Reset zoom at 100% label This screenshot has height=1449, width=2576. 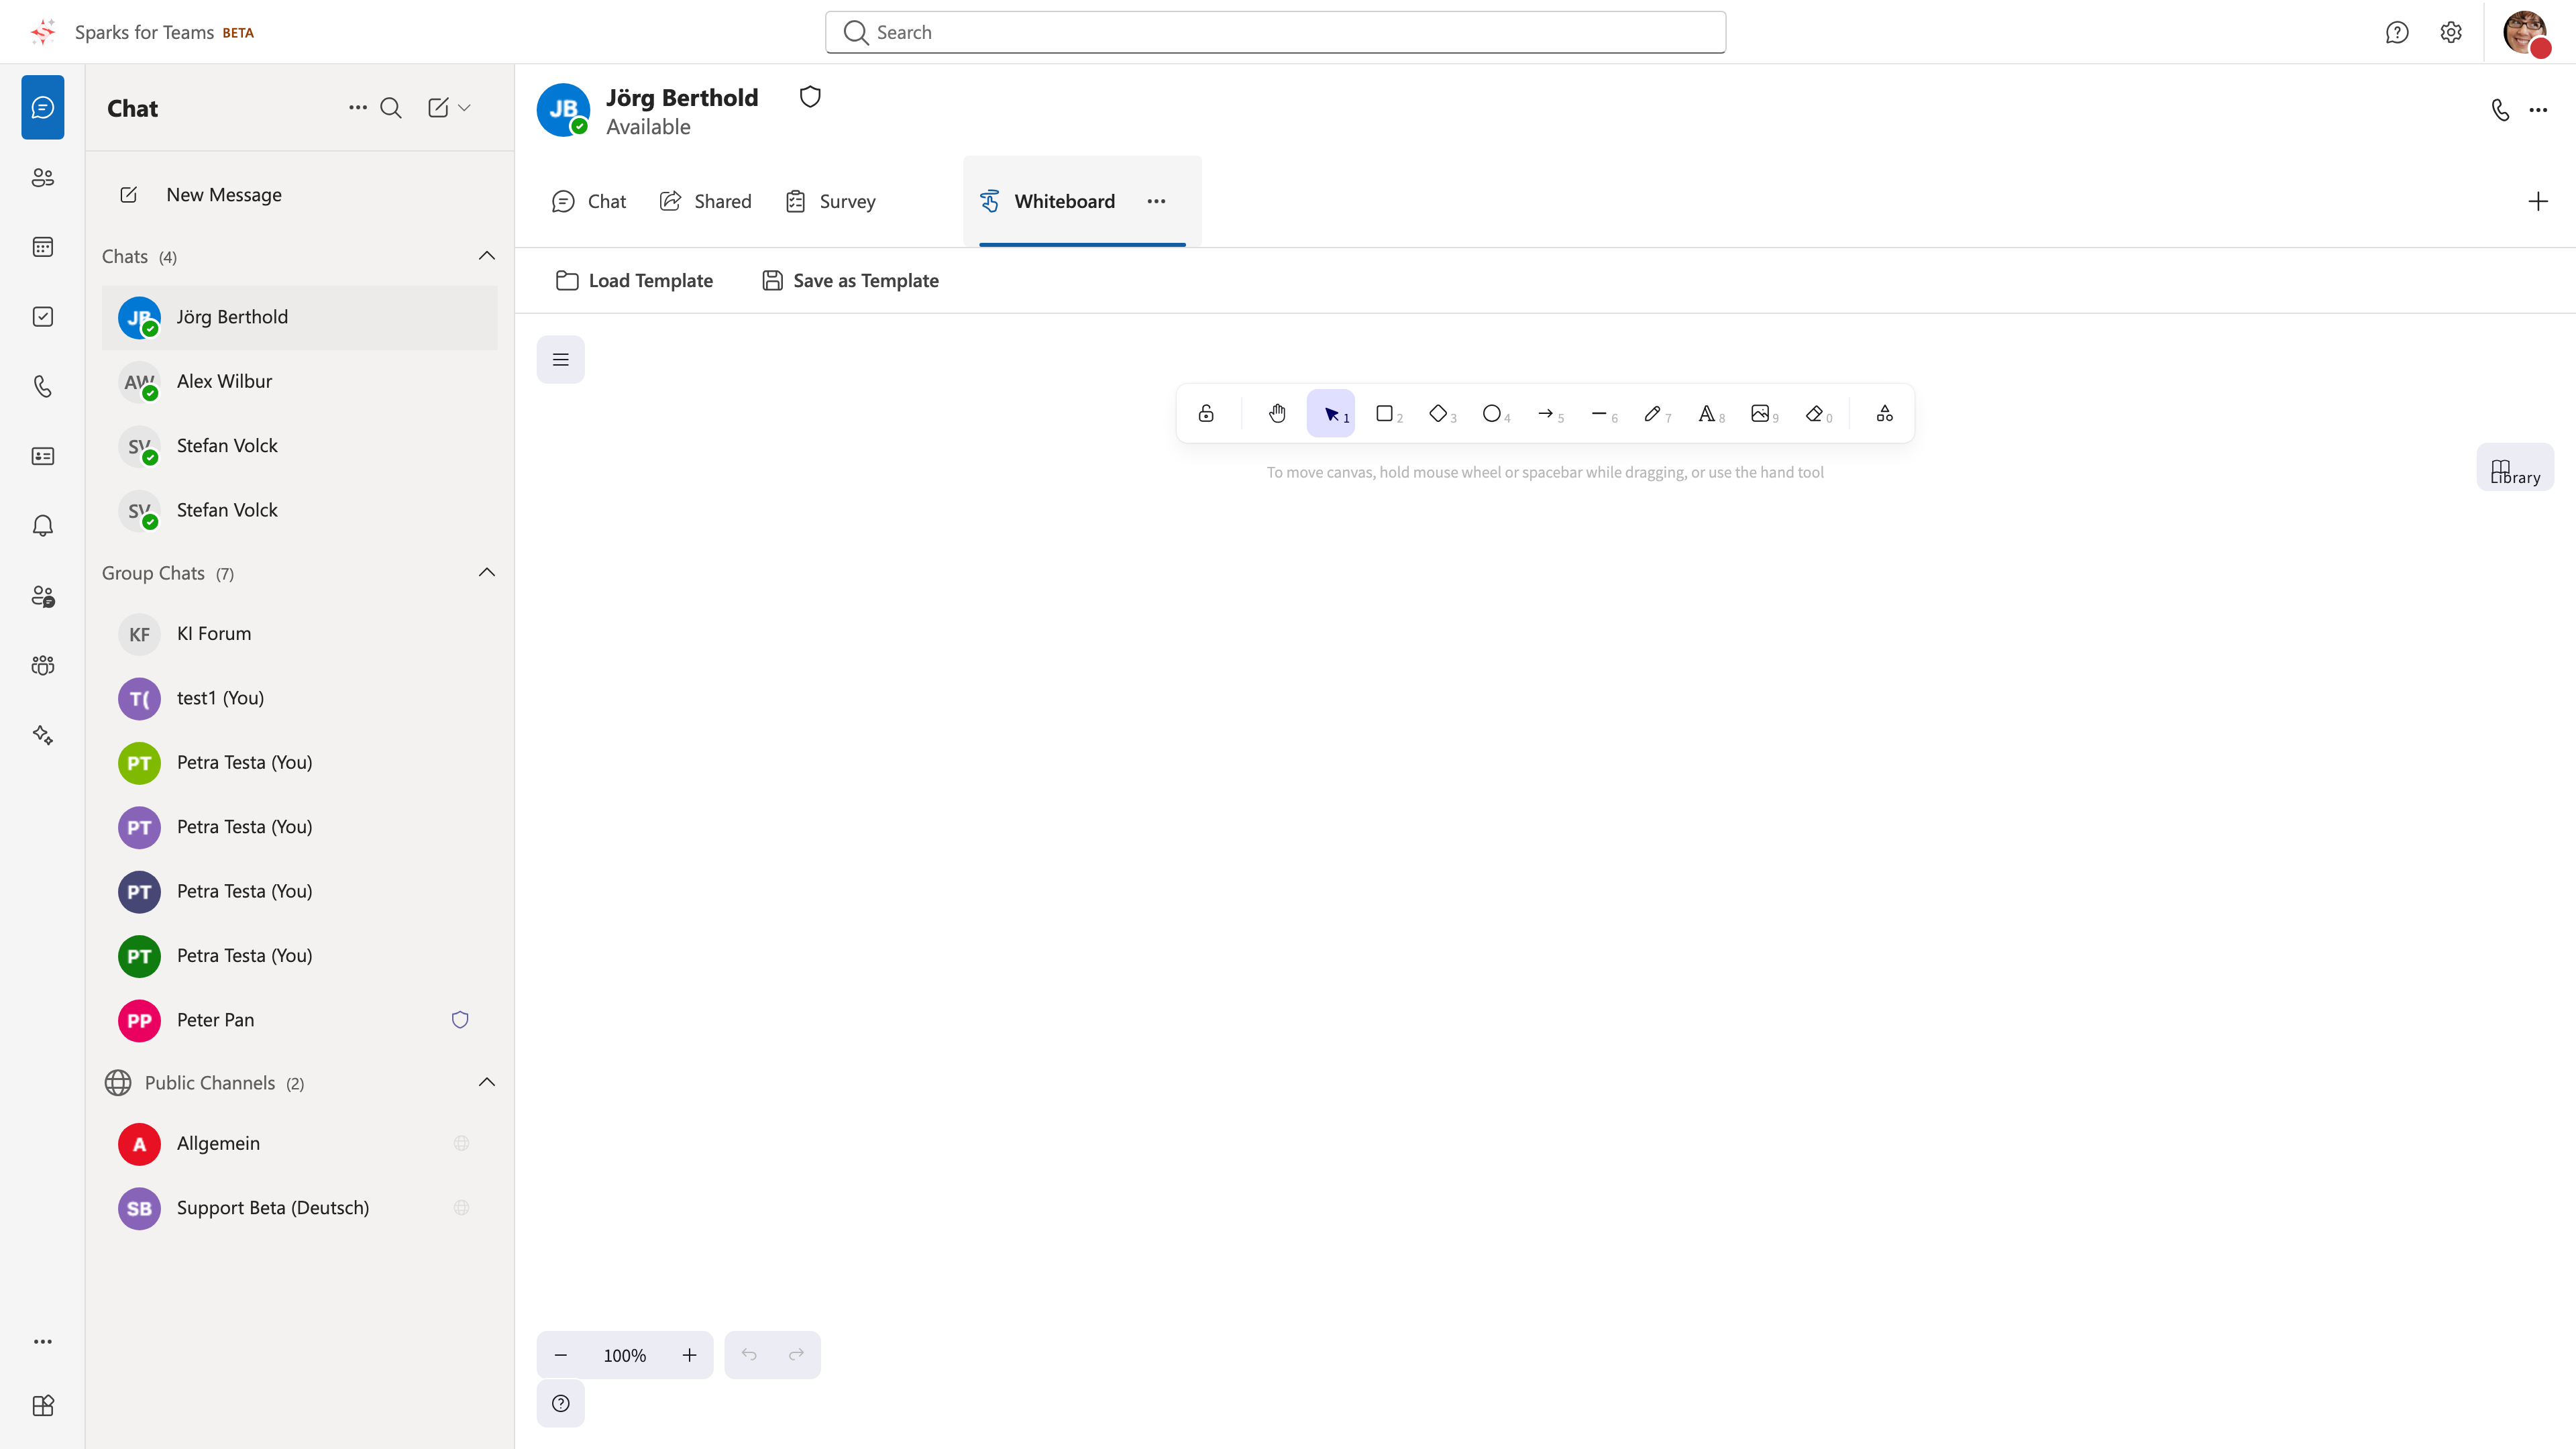pos(625,1355)
